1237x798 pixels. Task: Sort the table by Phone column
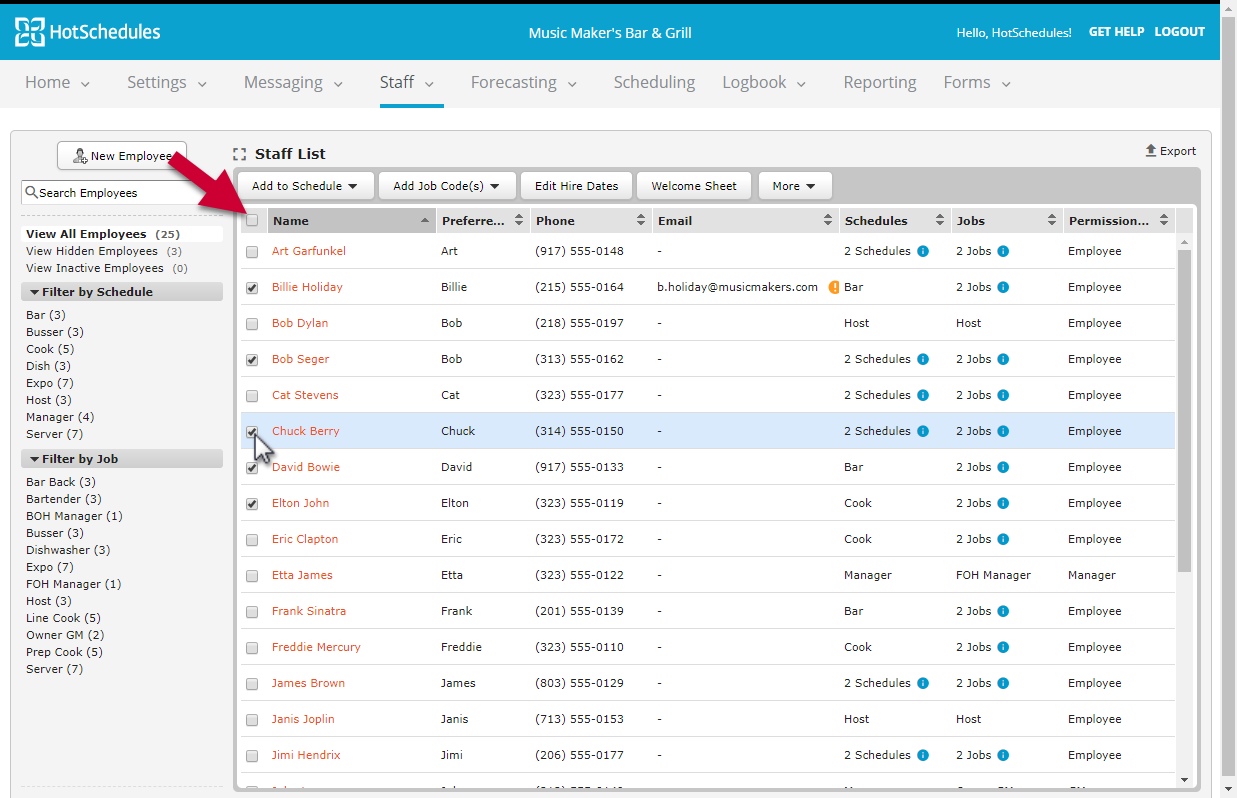tap(590, 221)
